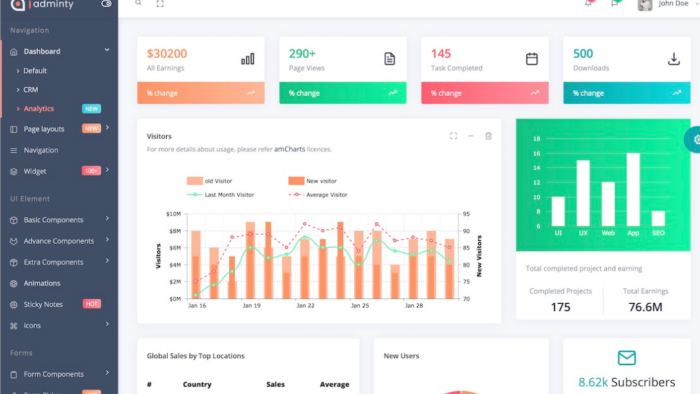
Task: Click the Extra Components icon
Action: pyautogui.click(x=14, y=262)
